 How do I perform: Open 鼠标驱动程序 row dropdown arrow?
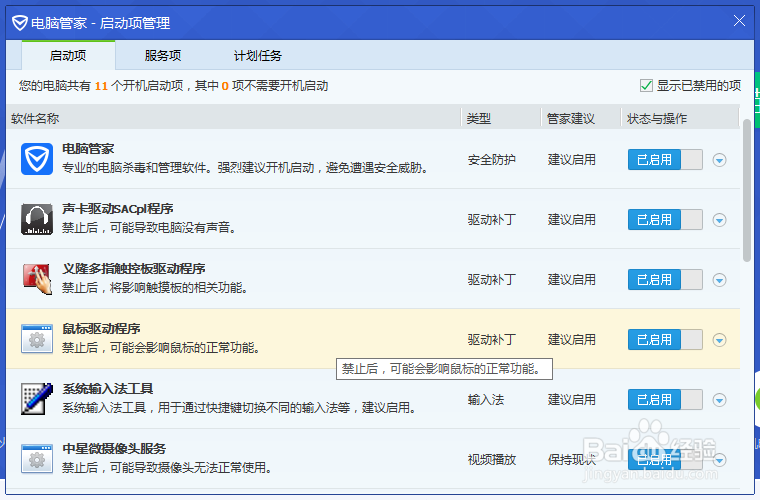coord(719,340)
